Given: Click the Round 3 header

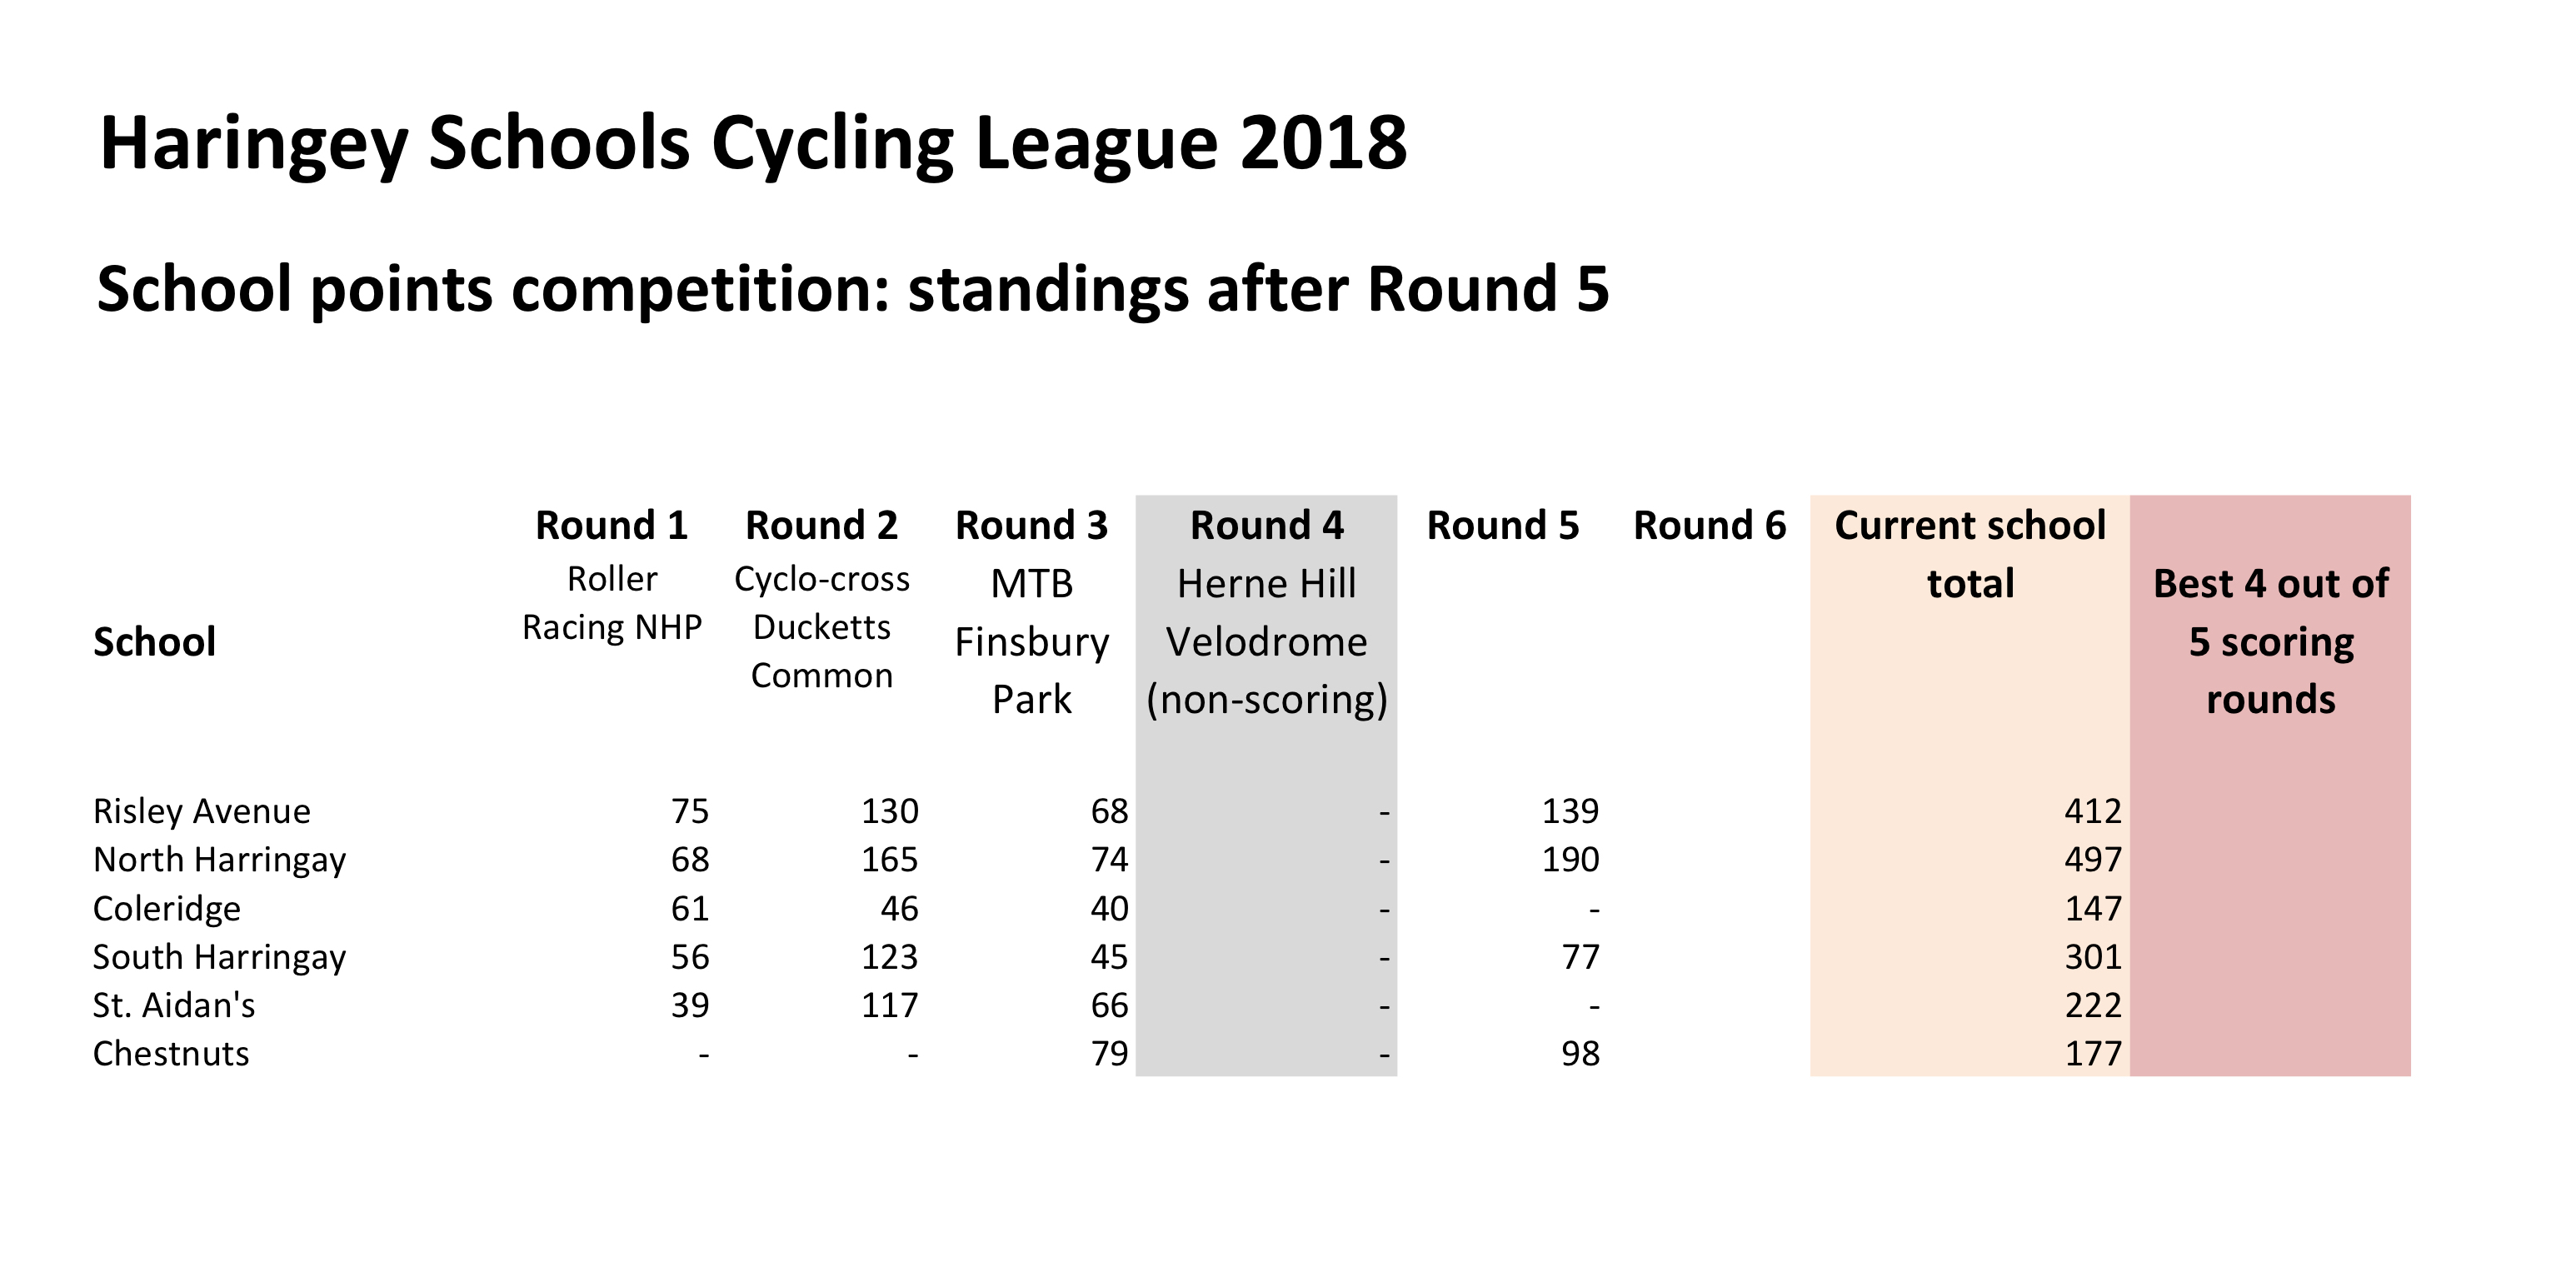Looking at the screenshot, I should point(1031,526).
